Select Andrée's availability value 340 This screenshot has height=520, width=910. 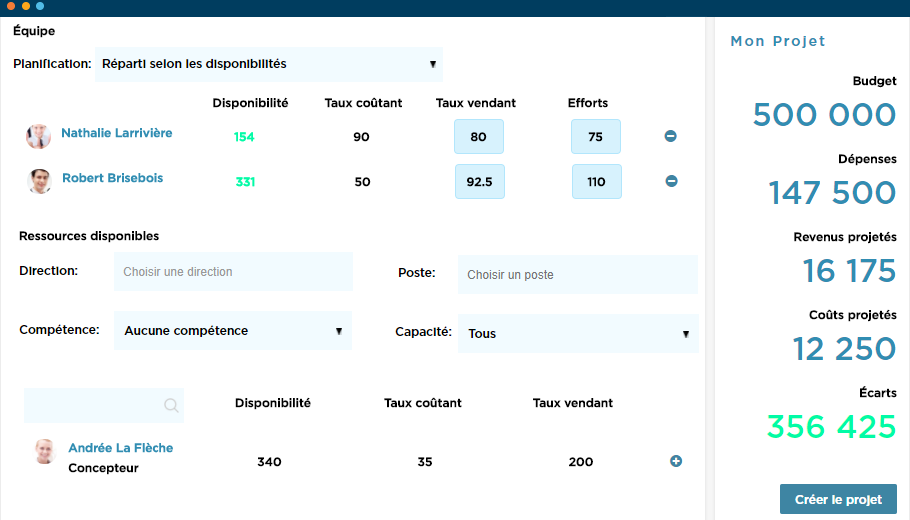point(269,462)
